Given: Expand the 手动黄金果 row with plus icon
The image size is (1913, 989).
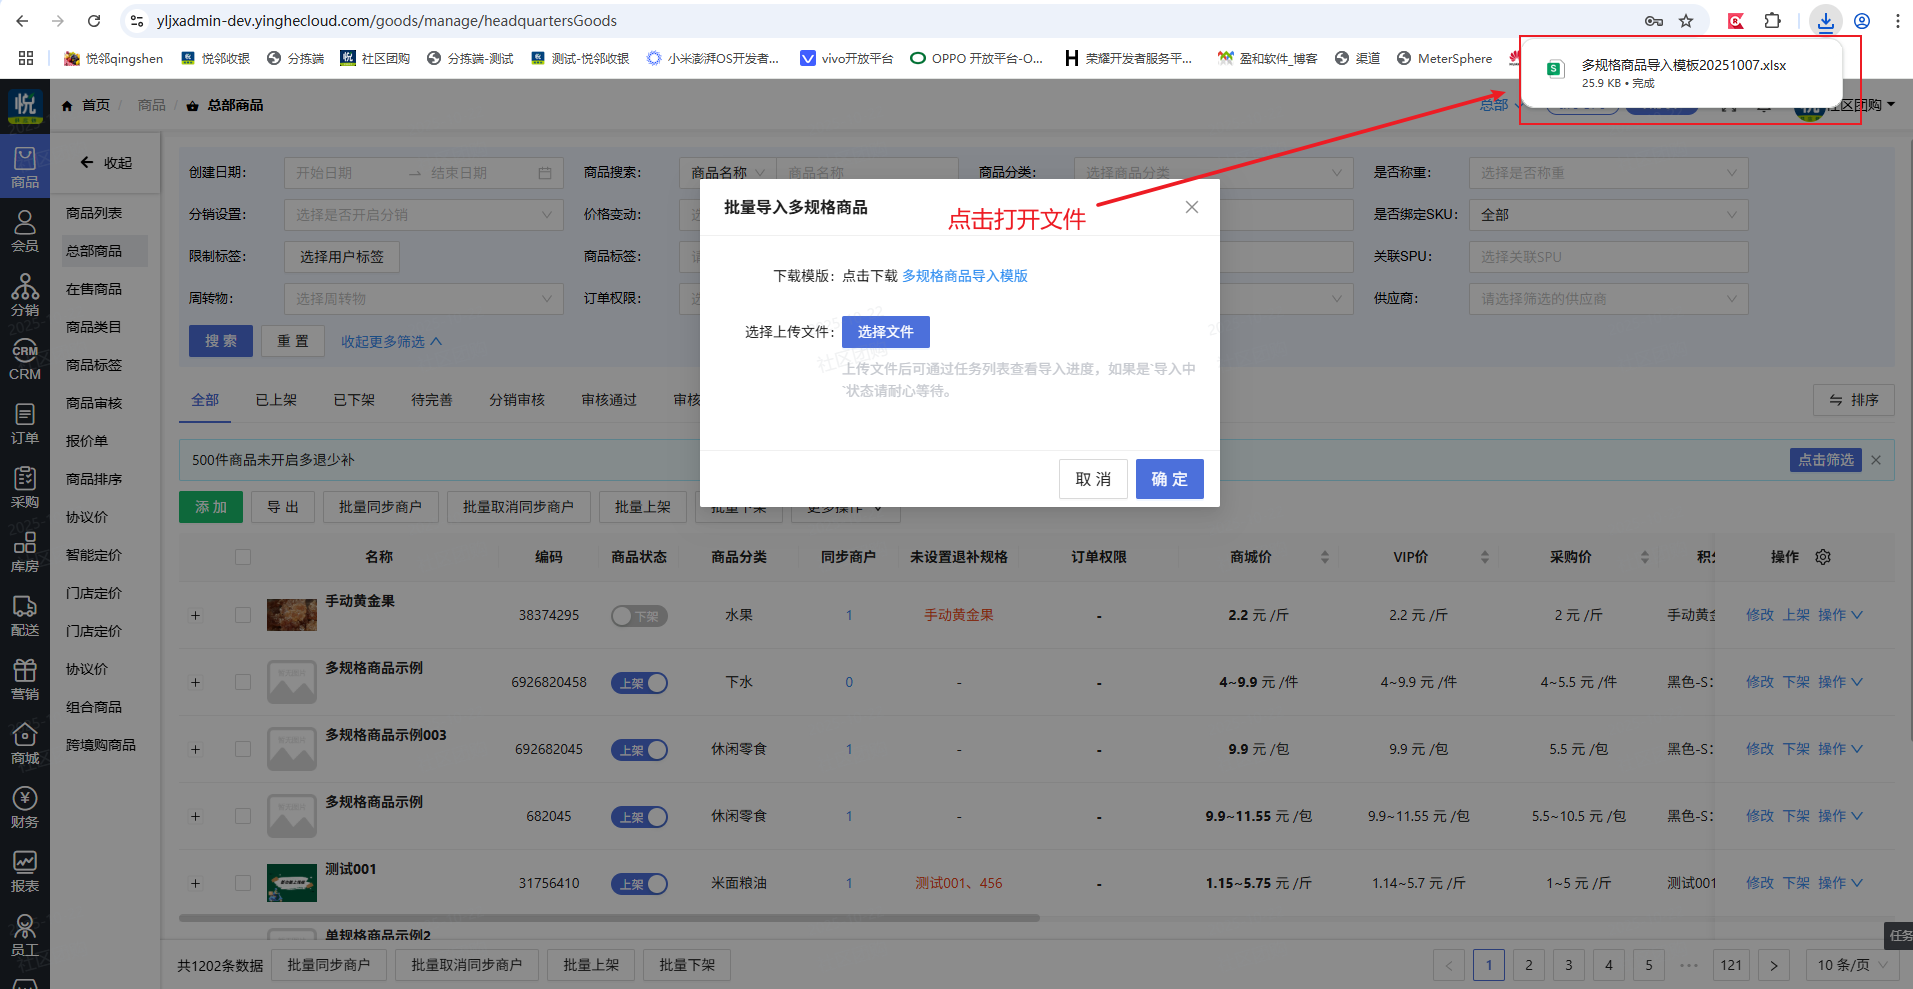Looking at the screenshot, I should [x=195, y=616].
